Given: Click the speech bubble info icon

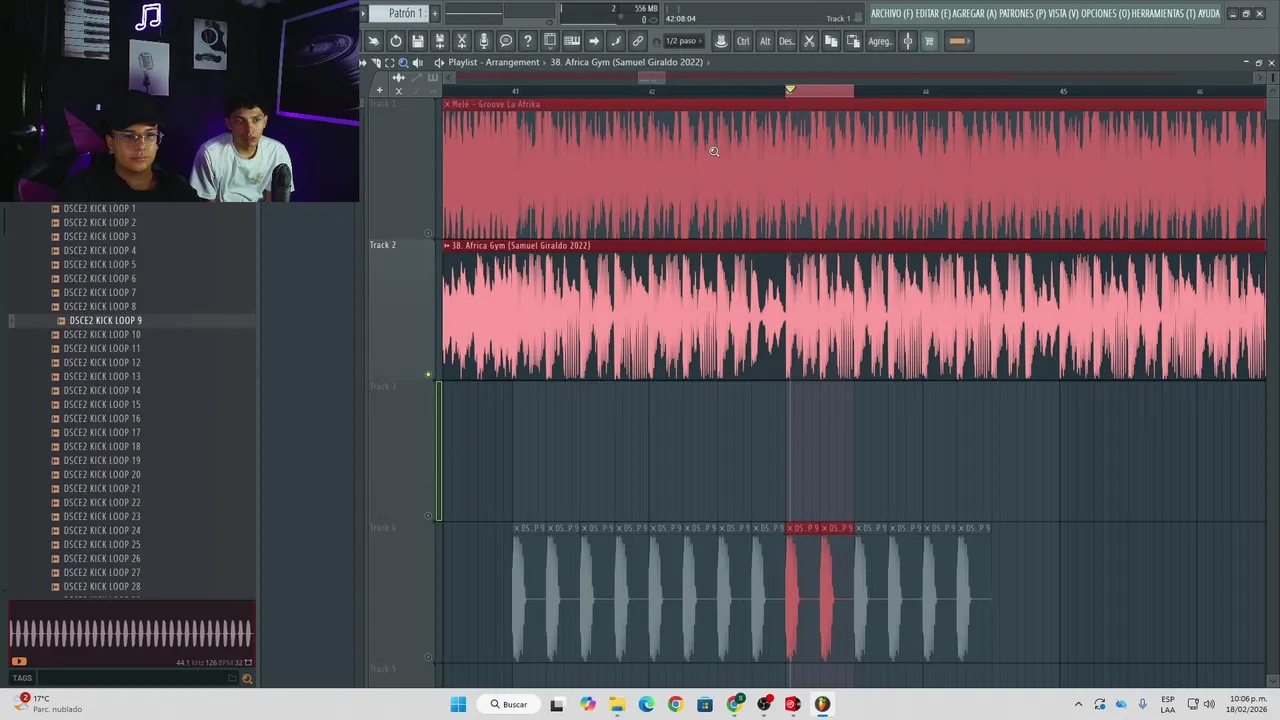Looking at the screenshot, I should (506, 41).
